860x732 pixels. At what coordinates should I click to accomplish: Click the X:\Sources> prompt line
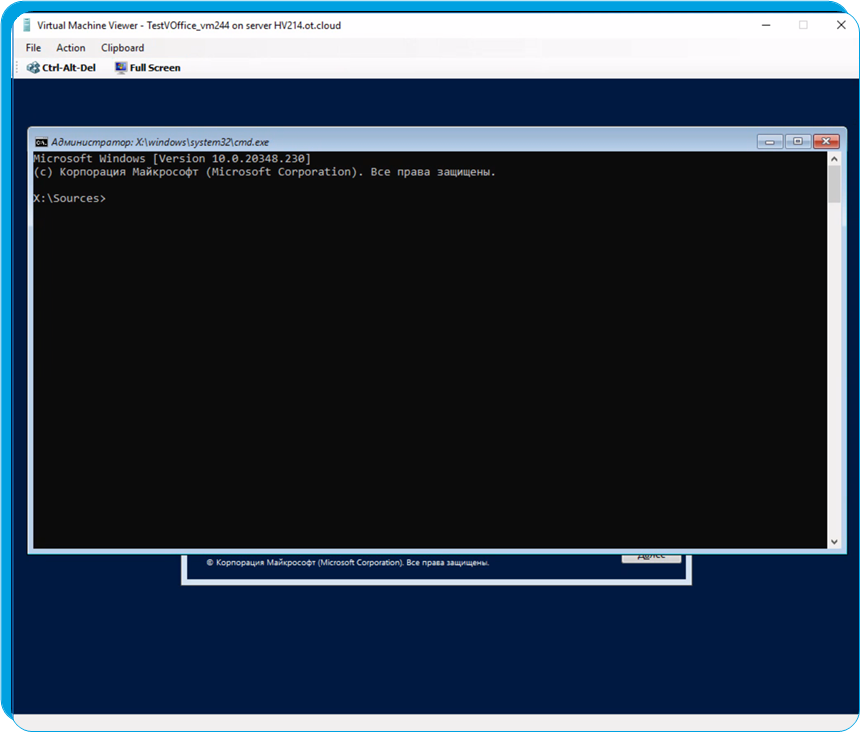[x=70, y=198]
